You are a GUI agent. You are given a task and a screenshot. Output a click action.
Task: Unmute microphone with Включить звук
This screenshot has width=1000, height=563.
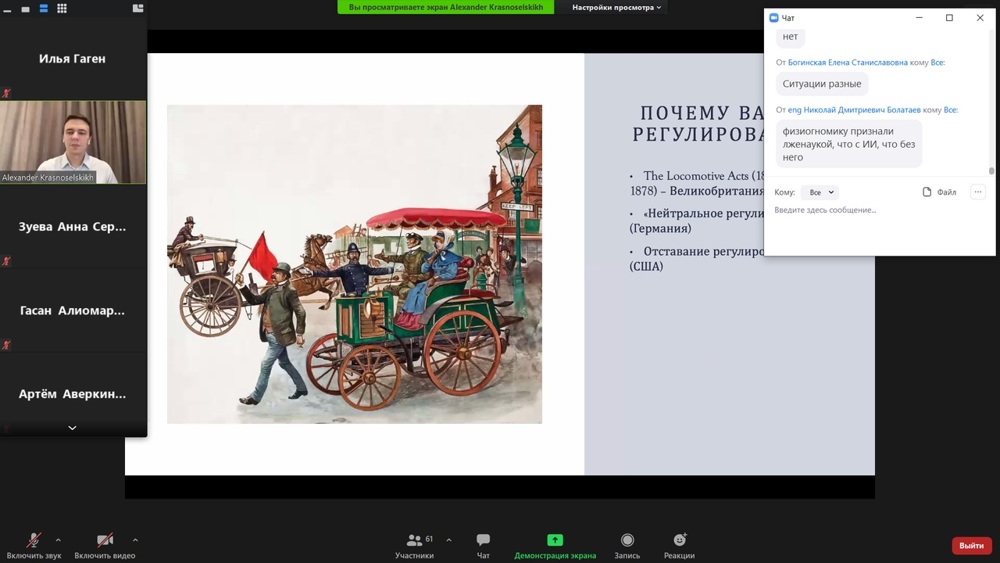point(34,546)
